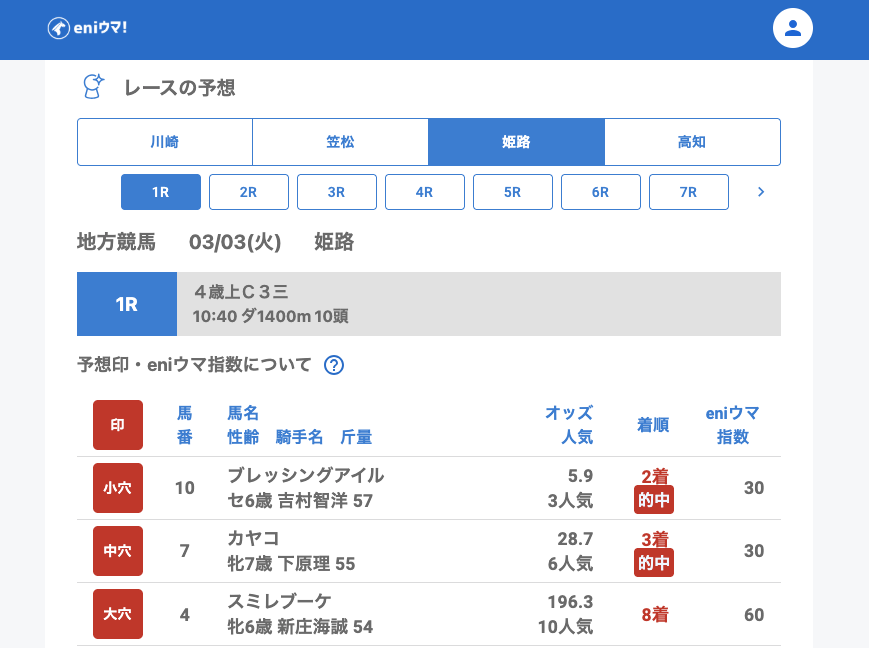Open the user account profile icon
The height and width of the screenshot is (648, 869).
(x=792, y=28)
